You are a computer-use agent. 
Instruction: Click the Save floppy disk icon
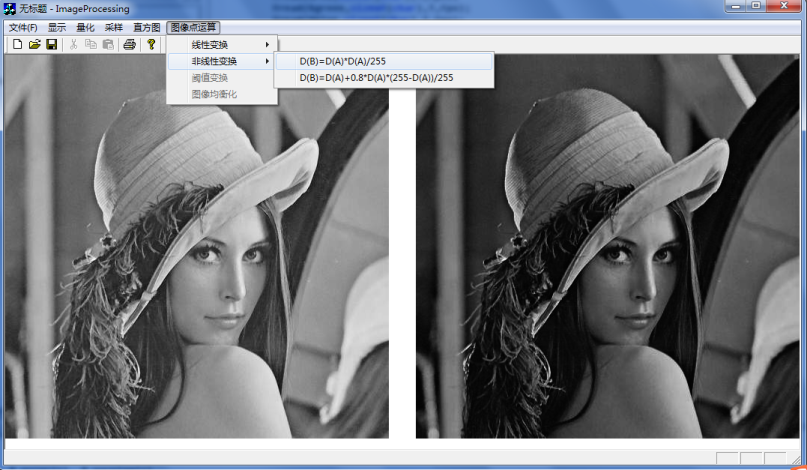point(51,44)
